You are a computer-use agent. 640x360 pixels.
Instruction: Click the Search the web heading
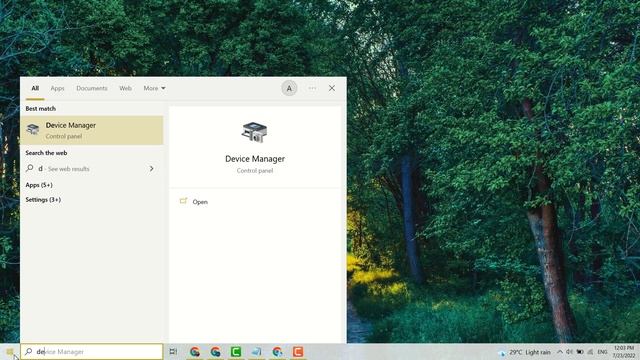coord(46,153)
